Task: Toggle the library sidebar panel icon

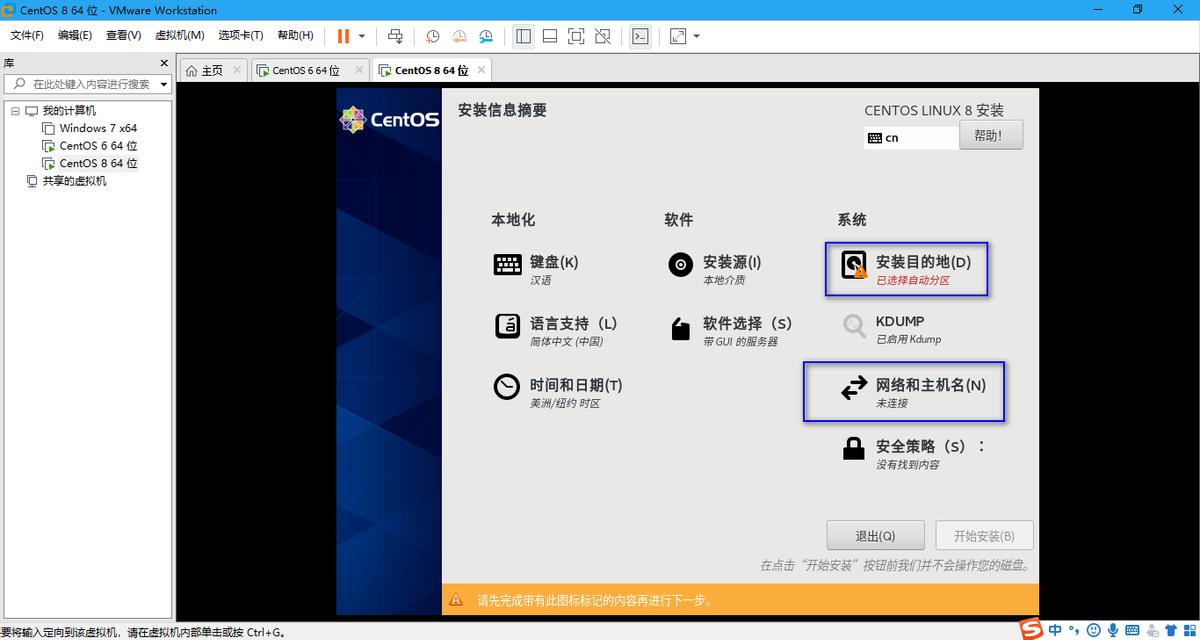Action: point(522,36)
